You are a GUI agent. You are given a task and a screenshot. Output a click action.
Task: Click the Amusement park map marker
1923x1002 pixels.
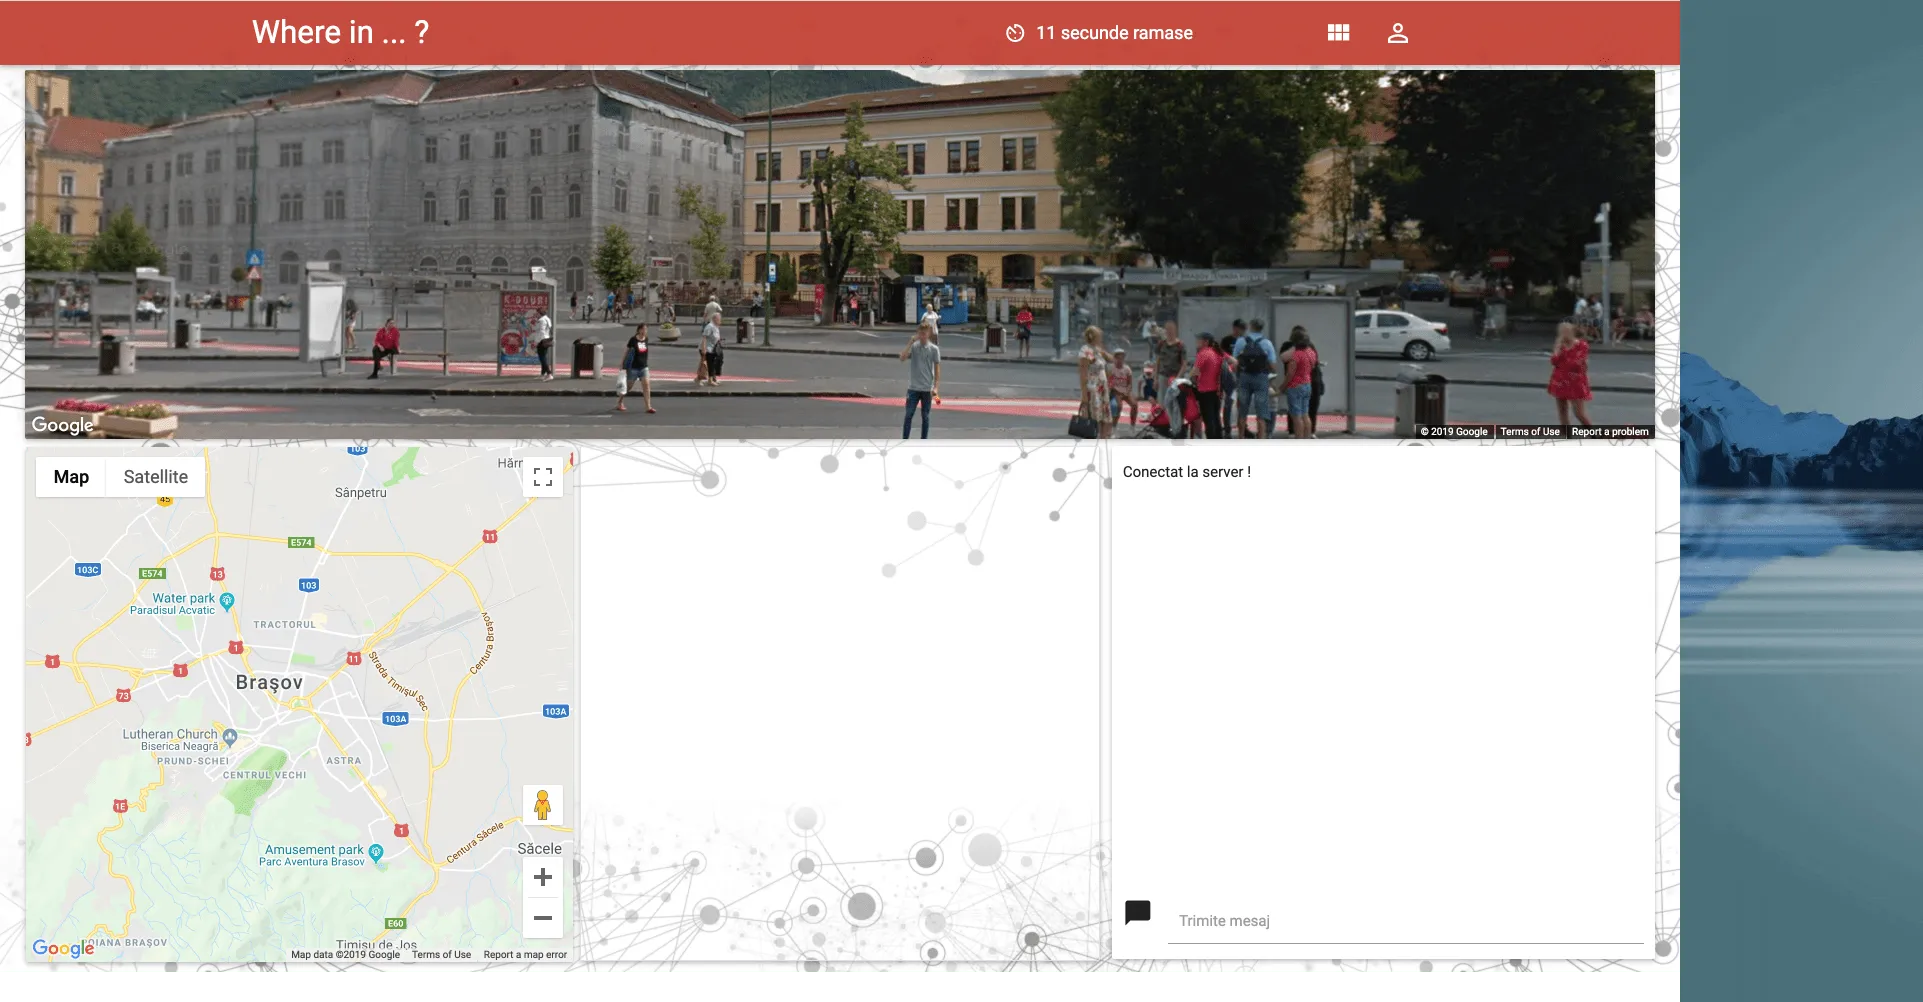376,852
